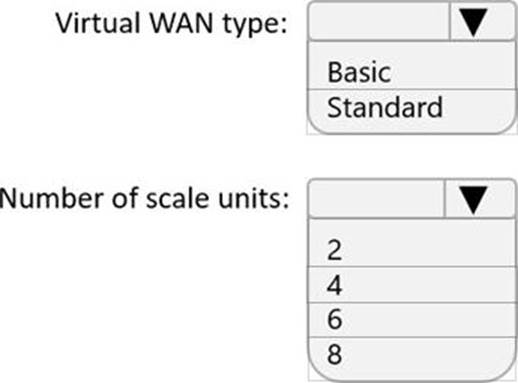This screenshot has height=383, width=518.
Task: Click the Virtual WAN type black triangle arrow
Action: 473,22
